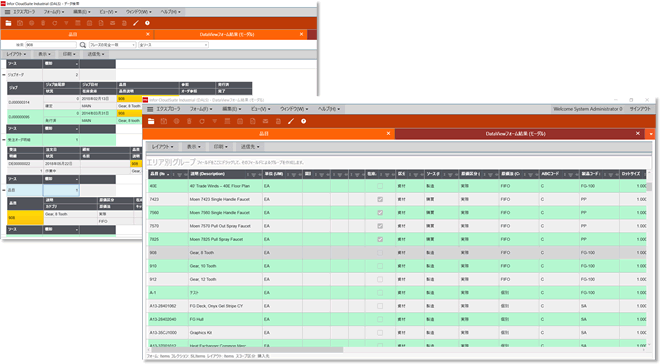
Task: Click the brush icon in front window toolbar
Action: [x=290, y=121]
